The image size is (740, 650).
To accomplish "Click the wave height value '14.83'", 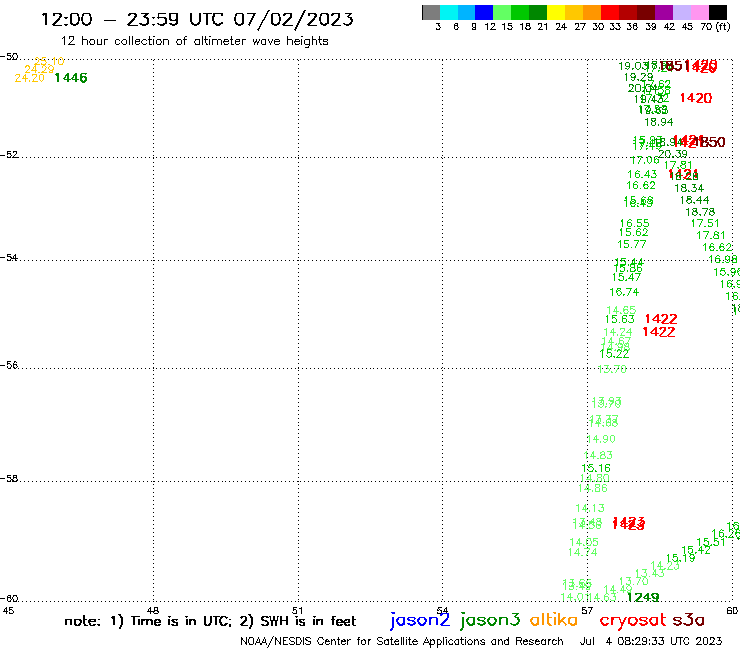I will pos(598,456).
